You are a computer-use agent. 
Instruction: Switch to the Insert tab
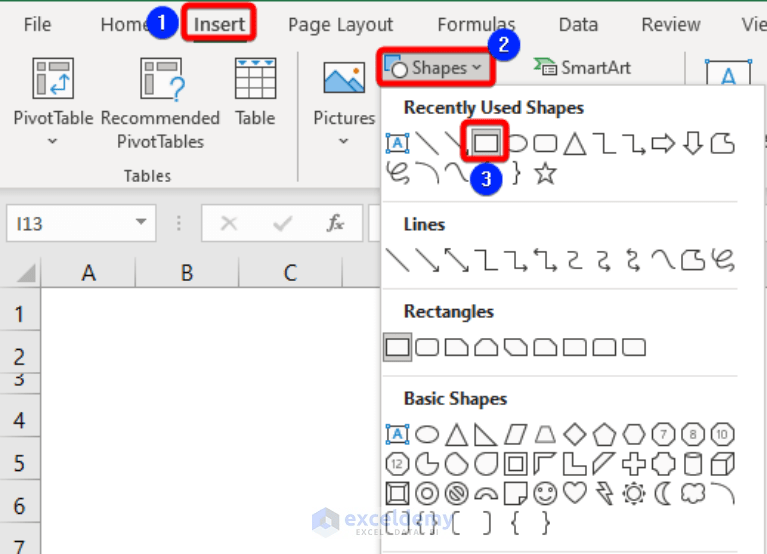point(219,24)
